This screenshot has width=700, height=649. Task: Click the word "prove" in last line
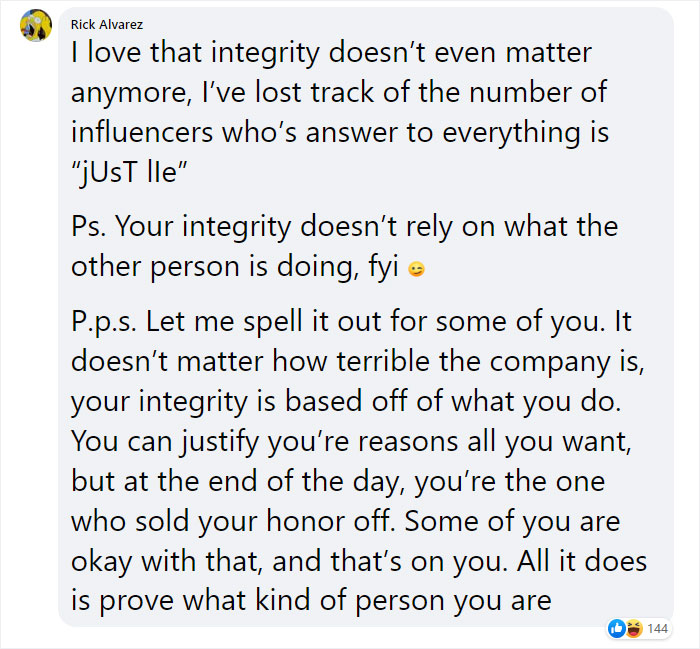coord(137,602)
